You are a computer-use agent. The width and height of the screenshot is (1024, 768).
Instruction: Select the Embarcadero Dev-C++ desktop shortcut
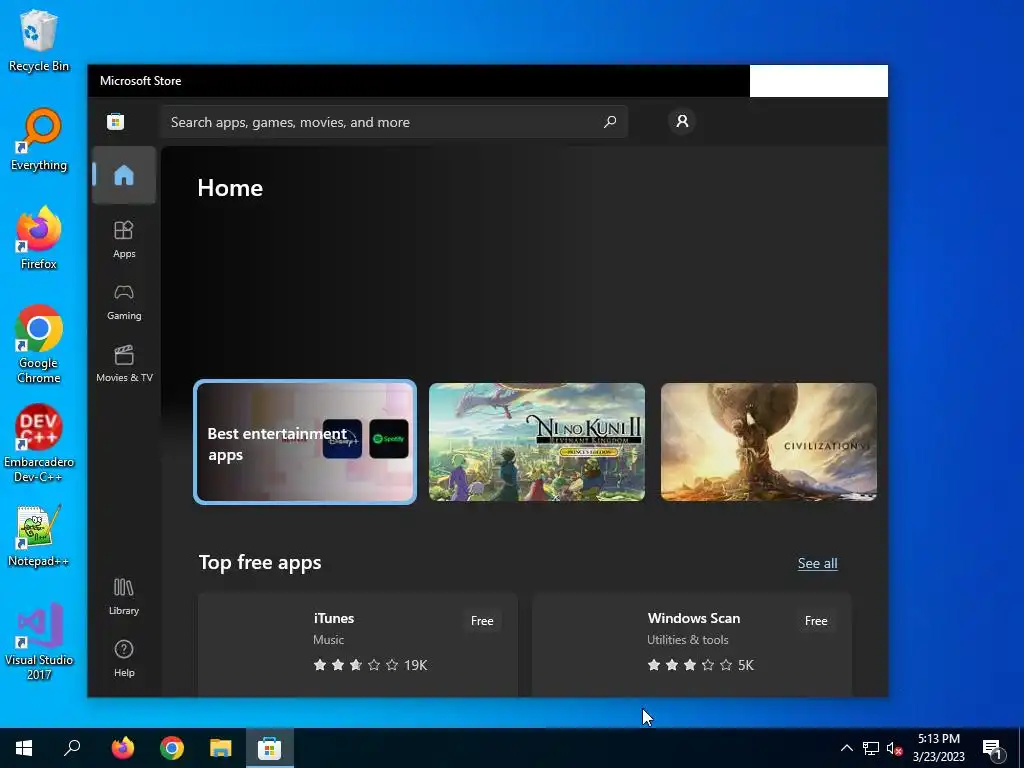click(x=39, y=443)
